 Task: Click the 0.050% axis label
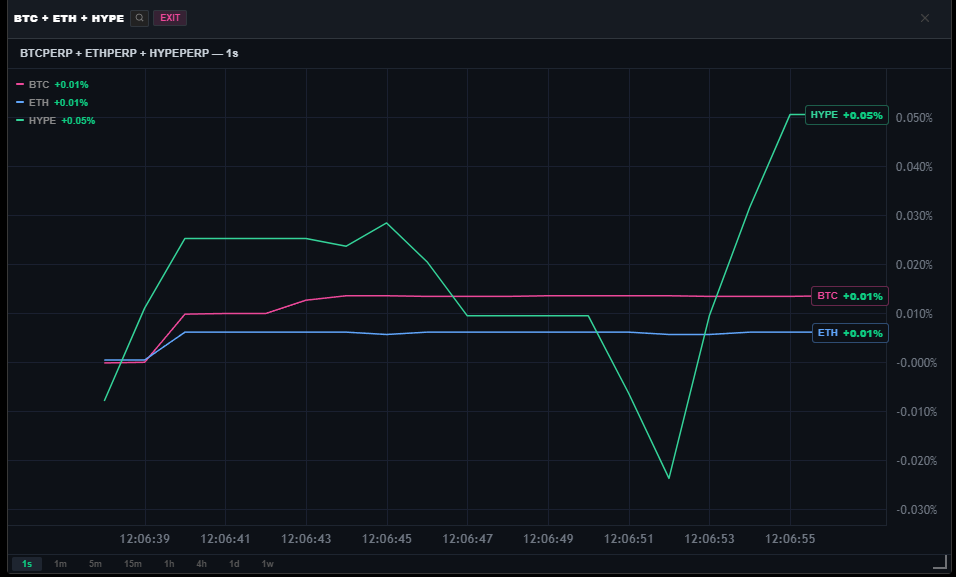point(913,118)
